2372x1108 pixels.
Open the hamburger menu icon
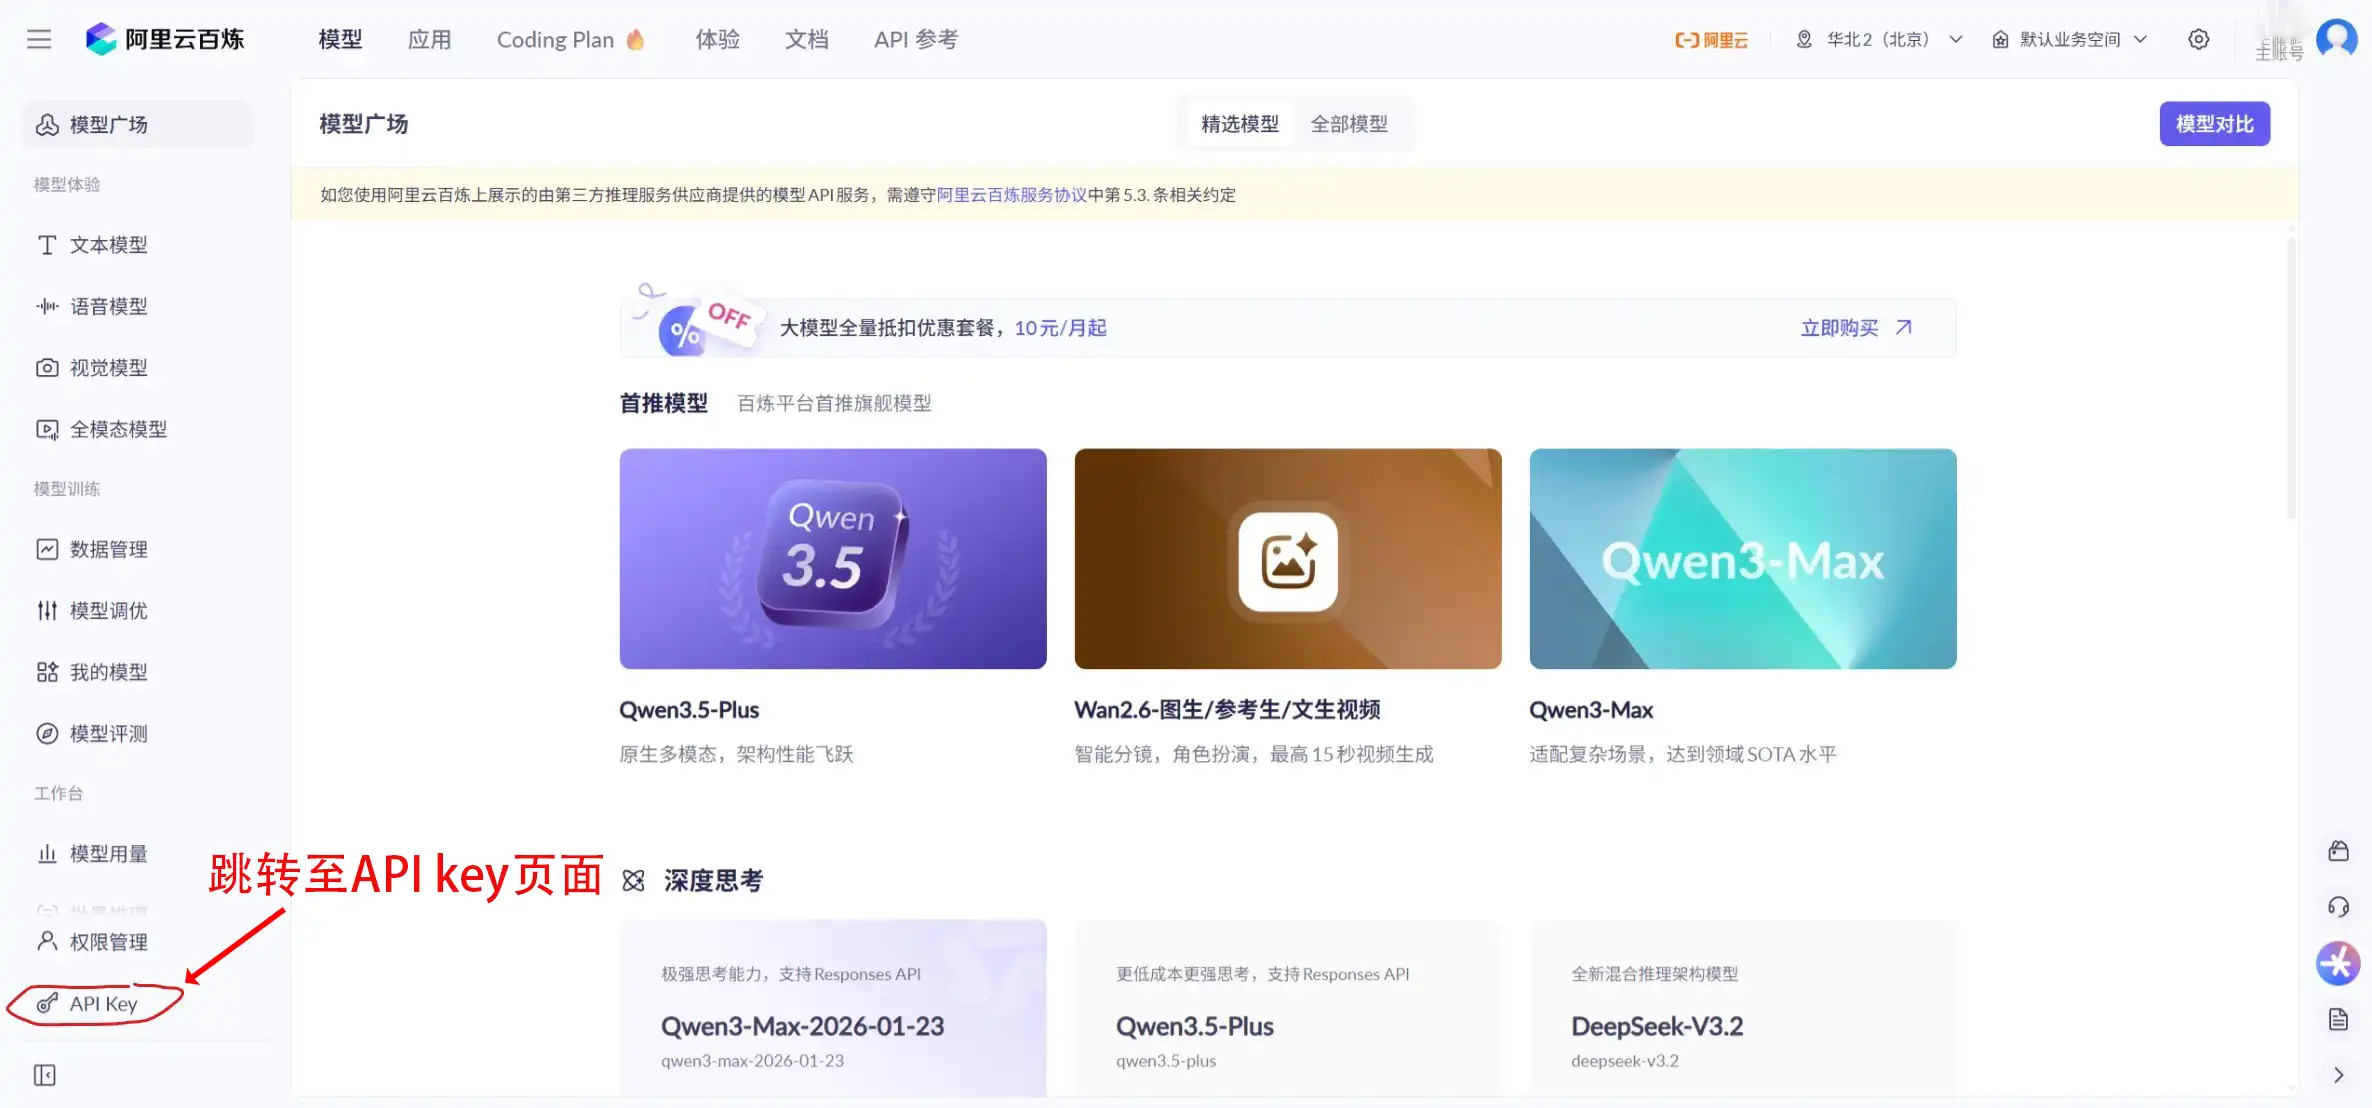pyautogui.click(x=39, y=39)
